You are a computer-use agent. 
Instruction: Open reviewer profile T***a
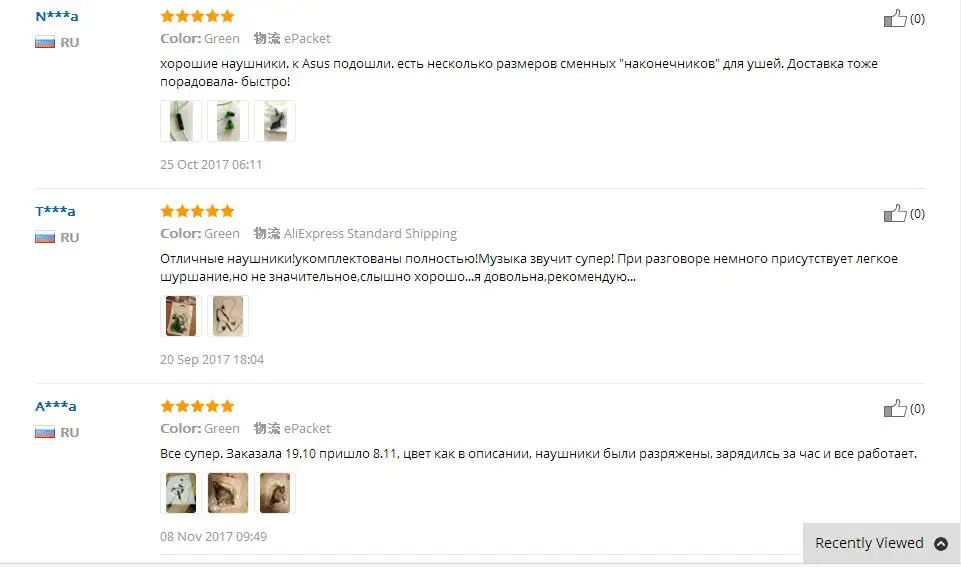(55, 211)
